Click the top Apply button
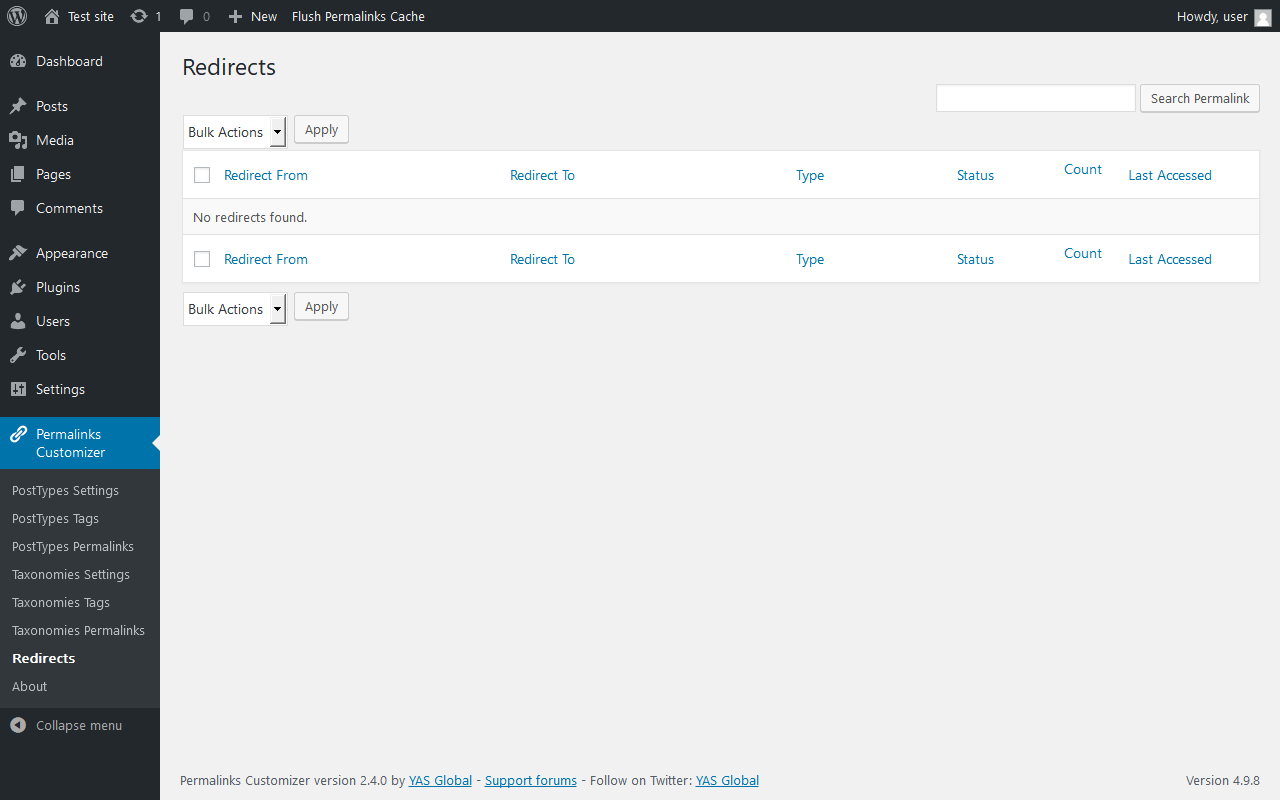Screen dimensions: 1280x800 coord(321,129)
